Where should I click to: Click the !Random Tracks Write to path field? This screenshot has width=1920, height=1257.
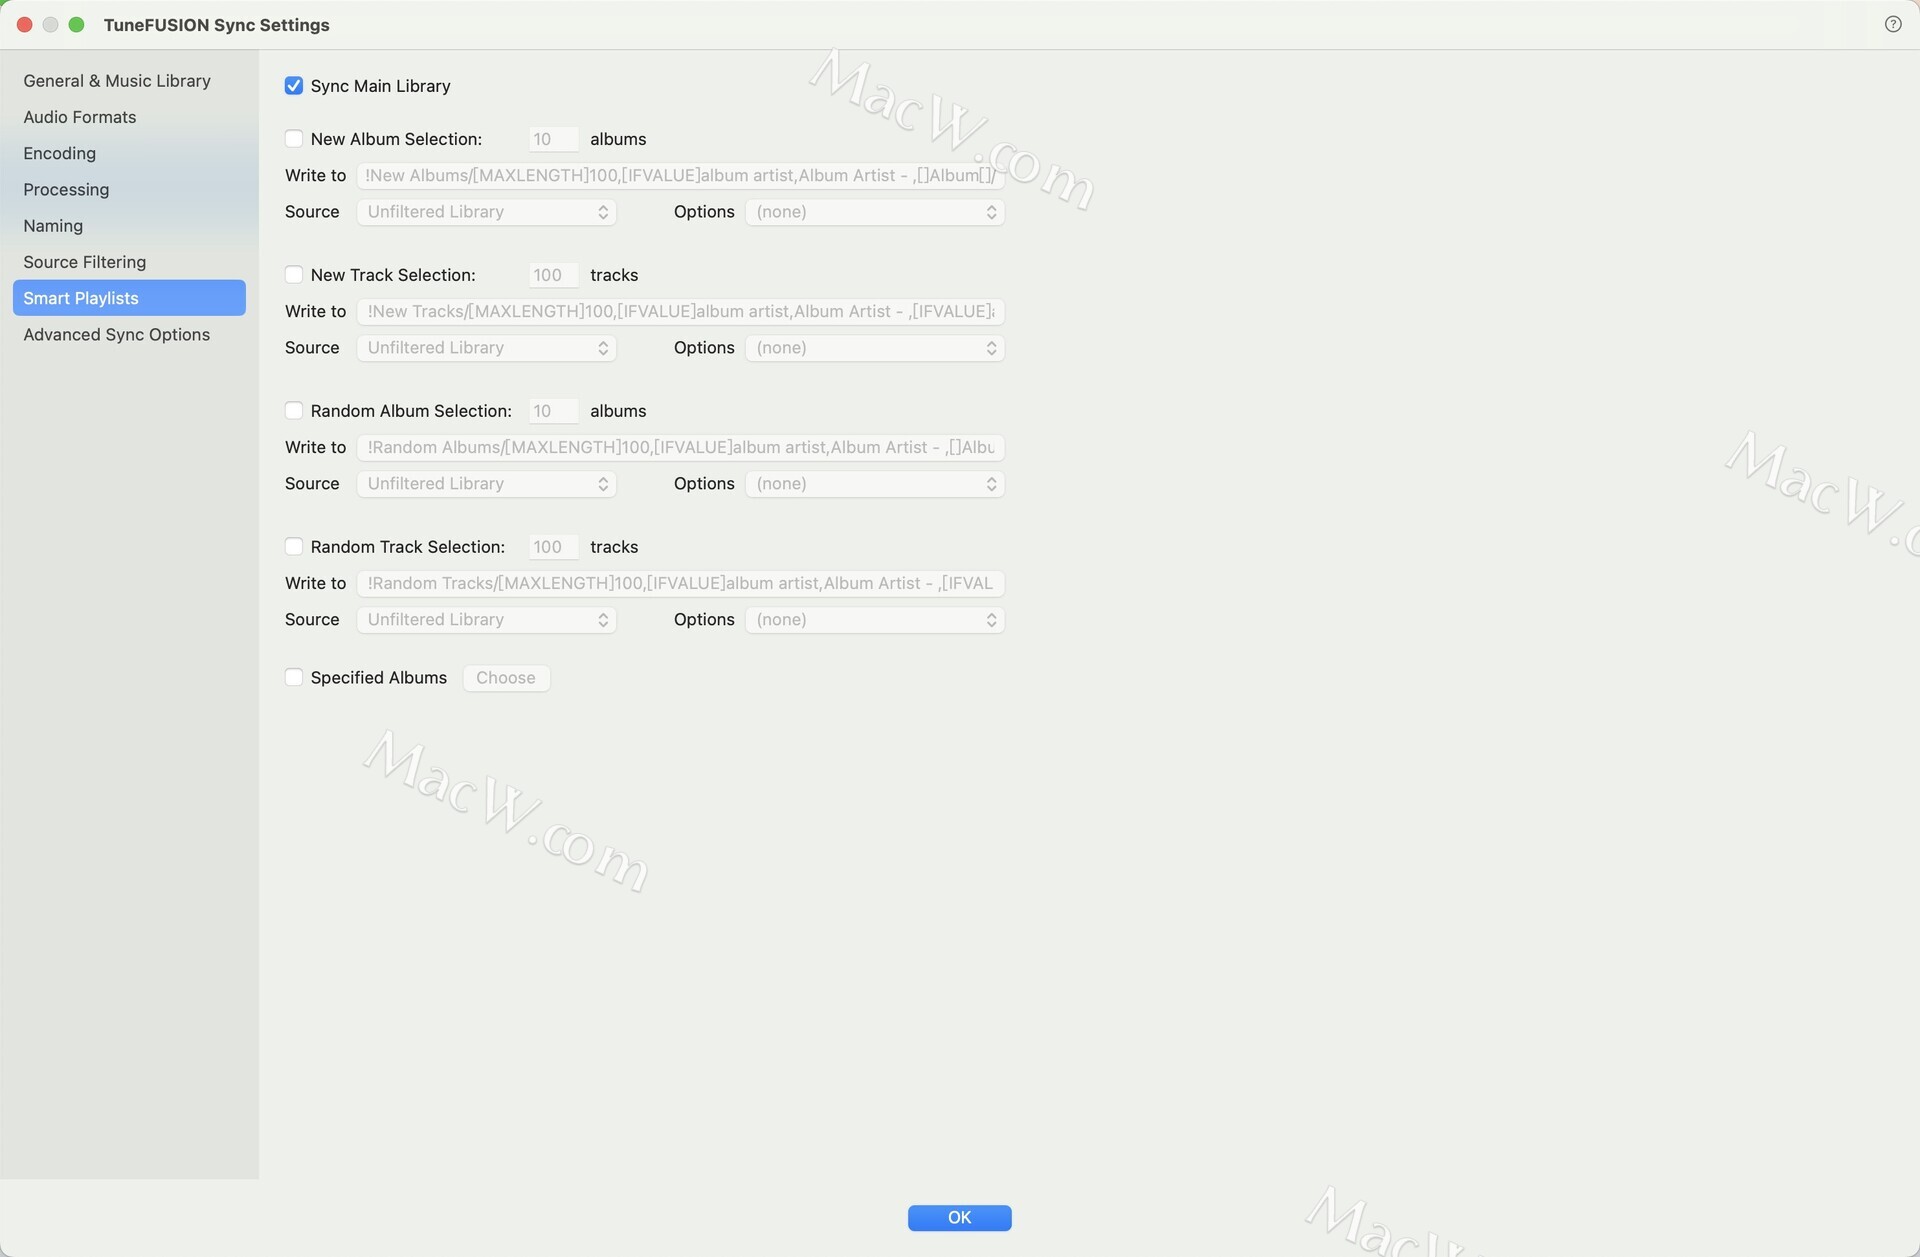coord(680,584)
